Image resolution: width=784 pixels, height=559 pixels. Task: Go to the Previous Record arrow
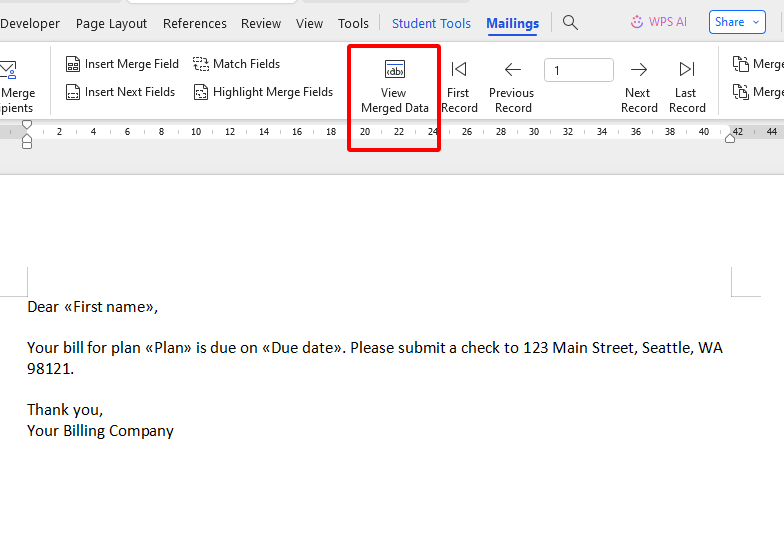point(512,69)
